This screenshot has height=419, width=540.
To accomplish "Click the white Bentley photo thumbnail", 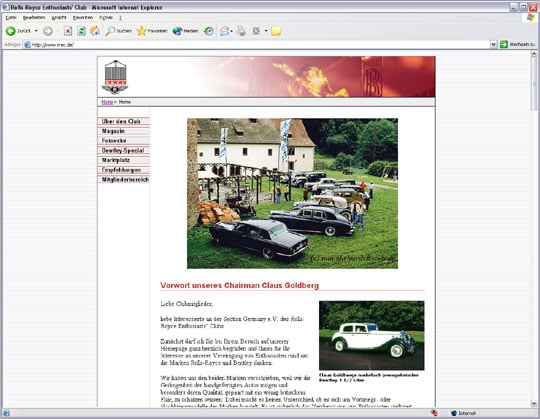I will [372, 335].
